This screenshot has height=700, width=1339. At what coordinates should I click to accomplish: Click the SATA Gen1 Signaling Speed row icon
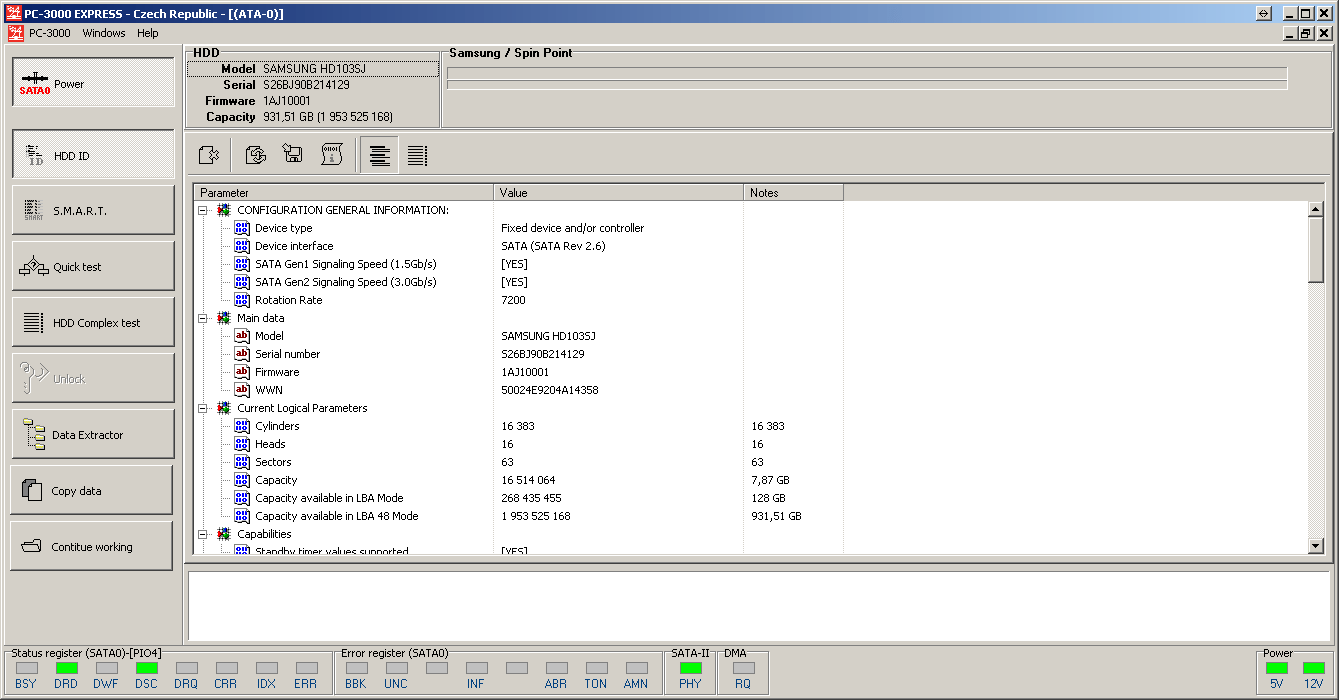[x=242, y=264]
